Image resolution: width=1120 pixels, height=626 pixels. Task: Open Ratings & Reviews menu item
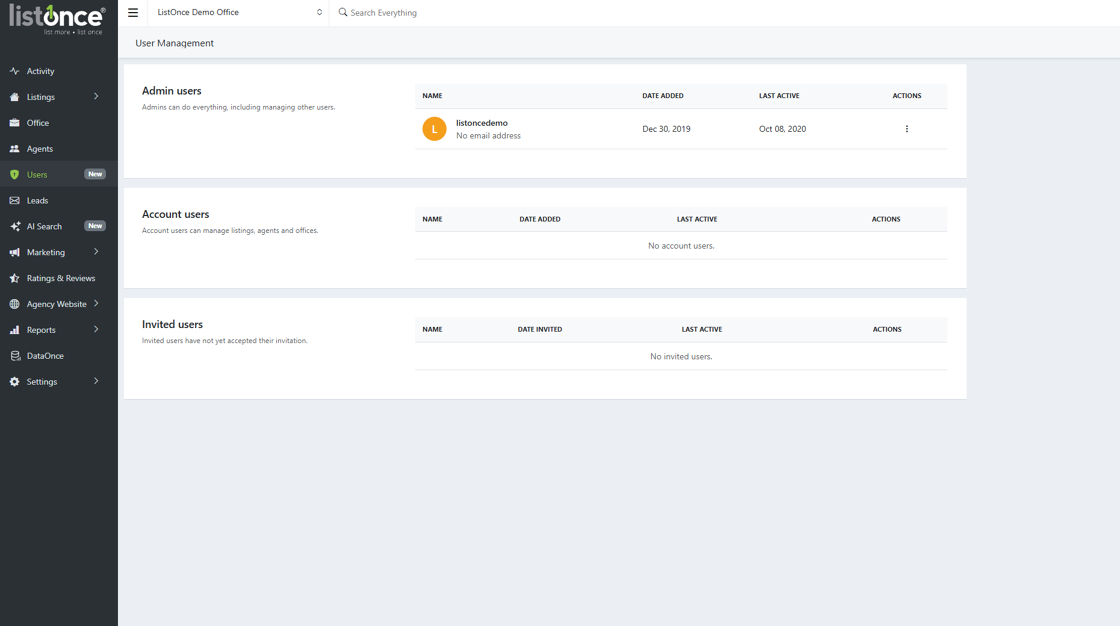(x=60, y=278)
